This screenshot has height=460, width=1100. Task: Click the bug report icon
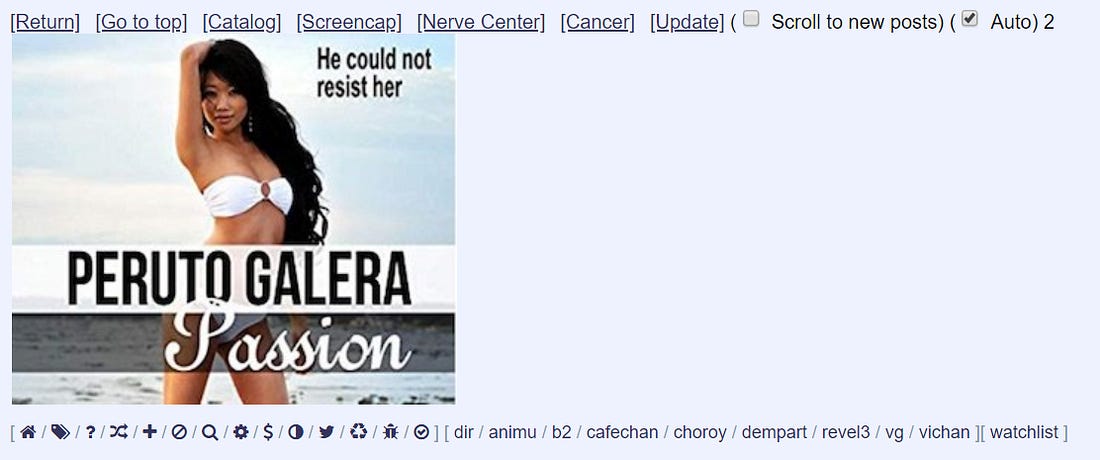[391, 432]
